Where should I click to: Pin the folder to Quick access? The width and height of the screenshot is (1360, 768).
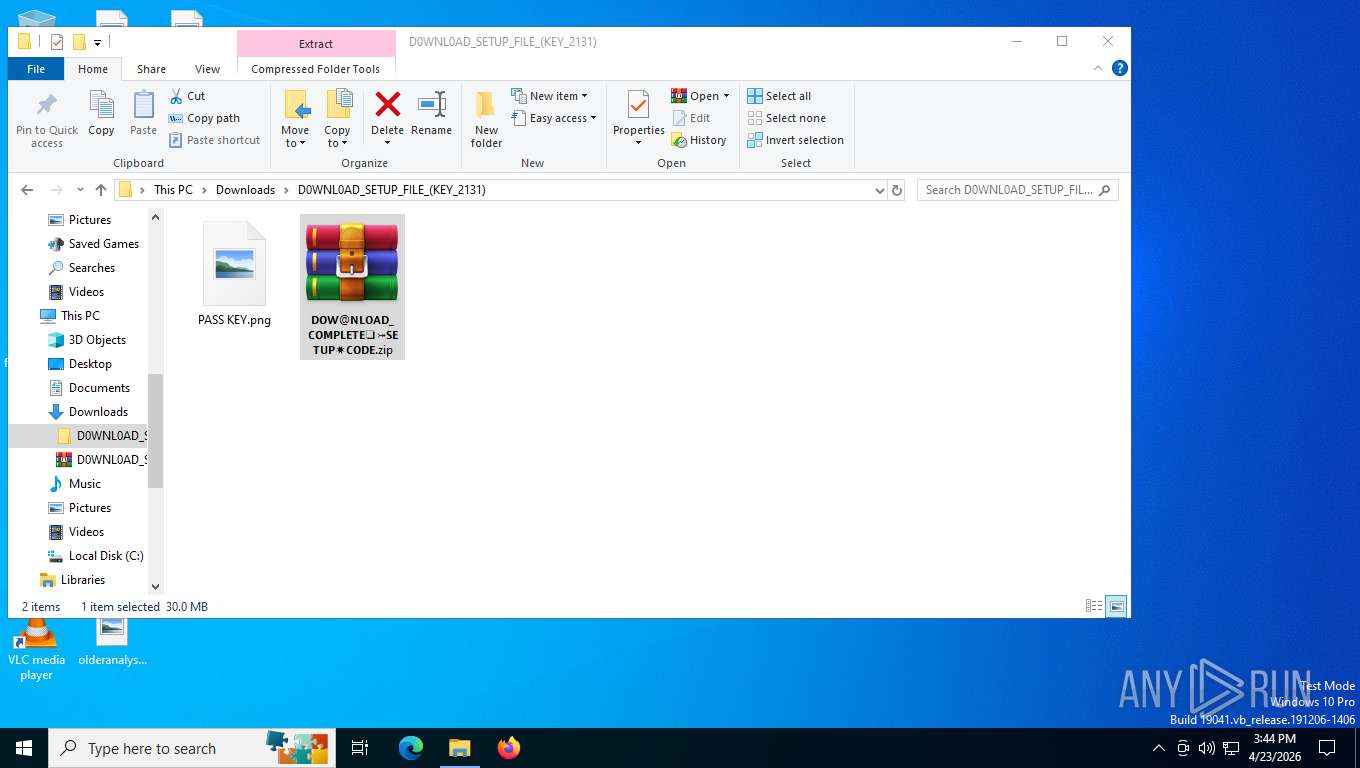pyautogui.click(x=46, y=120)
